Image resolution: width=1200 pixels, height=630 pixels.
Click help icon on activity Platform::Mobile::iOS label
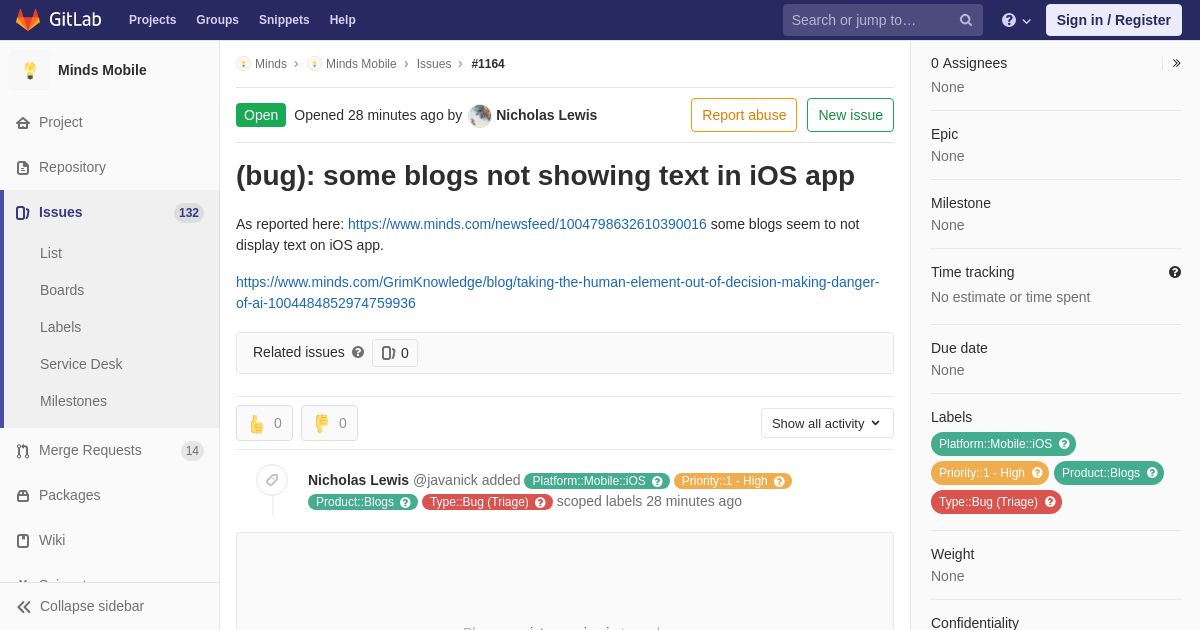pyautogui.click(x=657, y=481)
